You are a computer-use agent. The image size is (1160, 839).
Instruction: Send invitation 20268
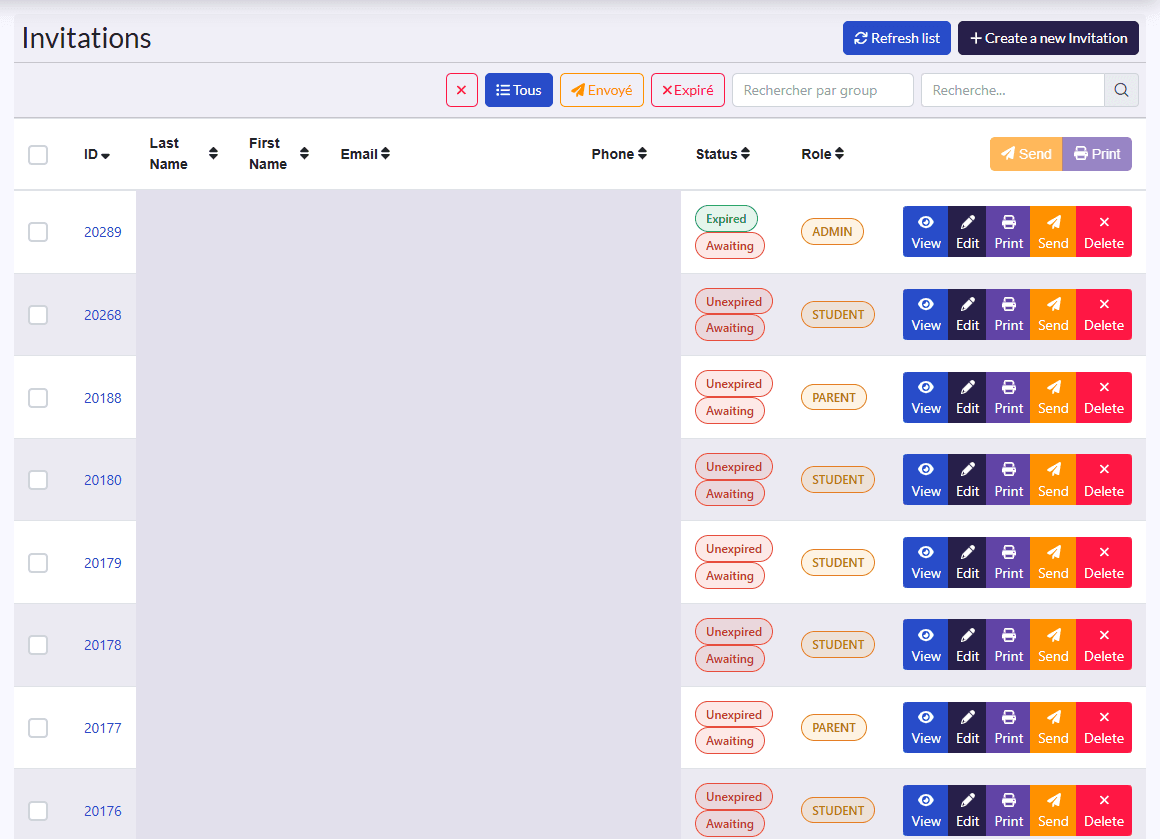tap(1053, 314)
